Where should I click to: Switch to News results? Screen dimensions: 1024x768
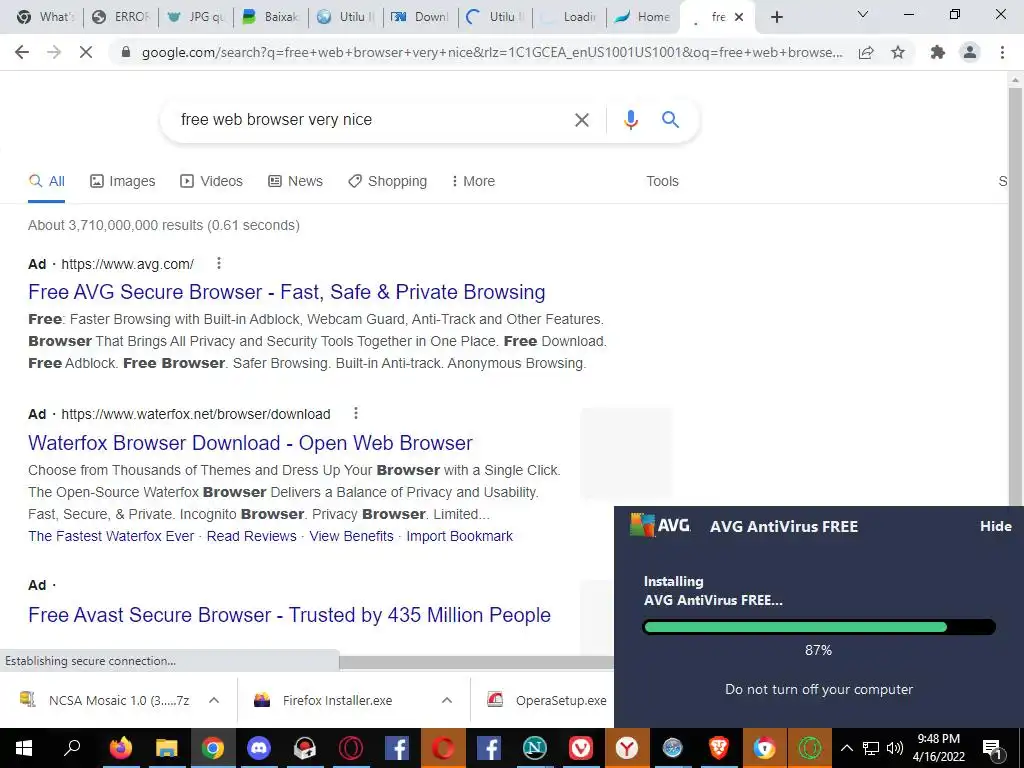pos(295,181)
